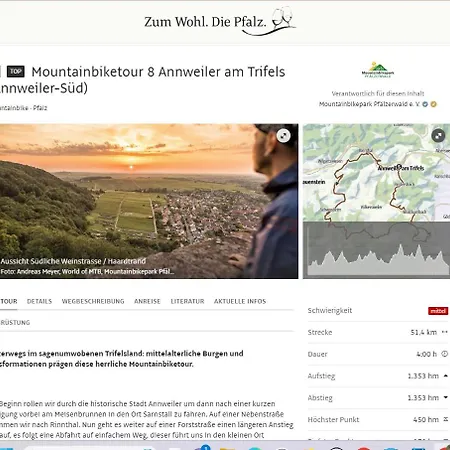The width and height of the screenshot is (450, 450).
Task: Open the Mountainbikepark Pfälzerwald e. V. author link
Action: click(x=369, y=104)
